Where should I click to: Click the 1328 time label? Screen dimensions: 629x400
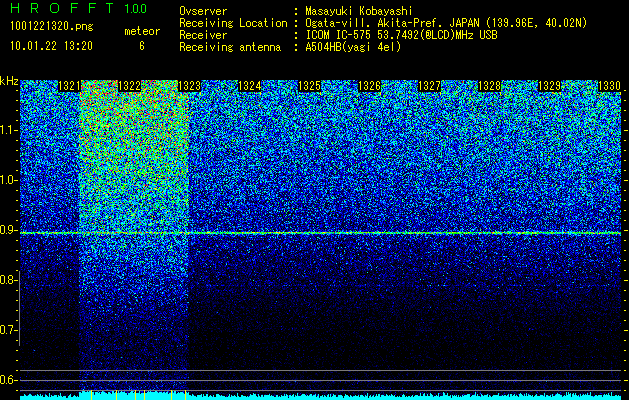[x=490, y=86]
